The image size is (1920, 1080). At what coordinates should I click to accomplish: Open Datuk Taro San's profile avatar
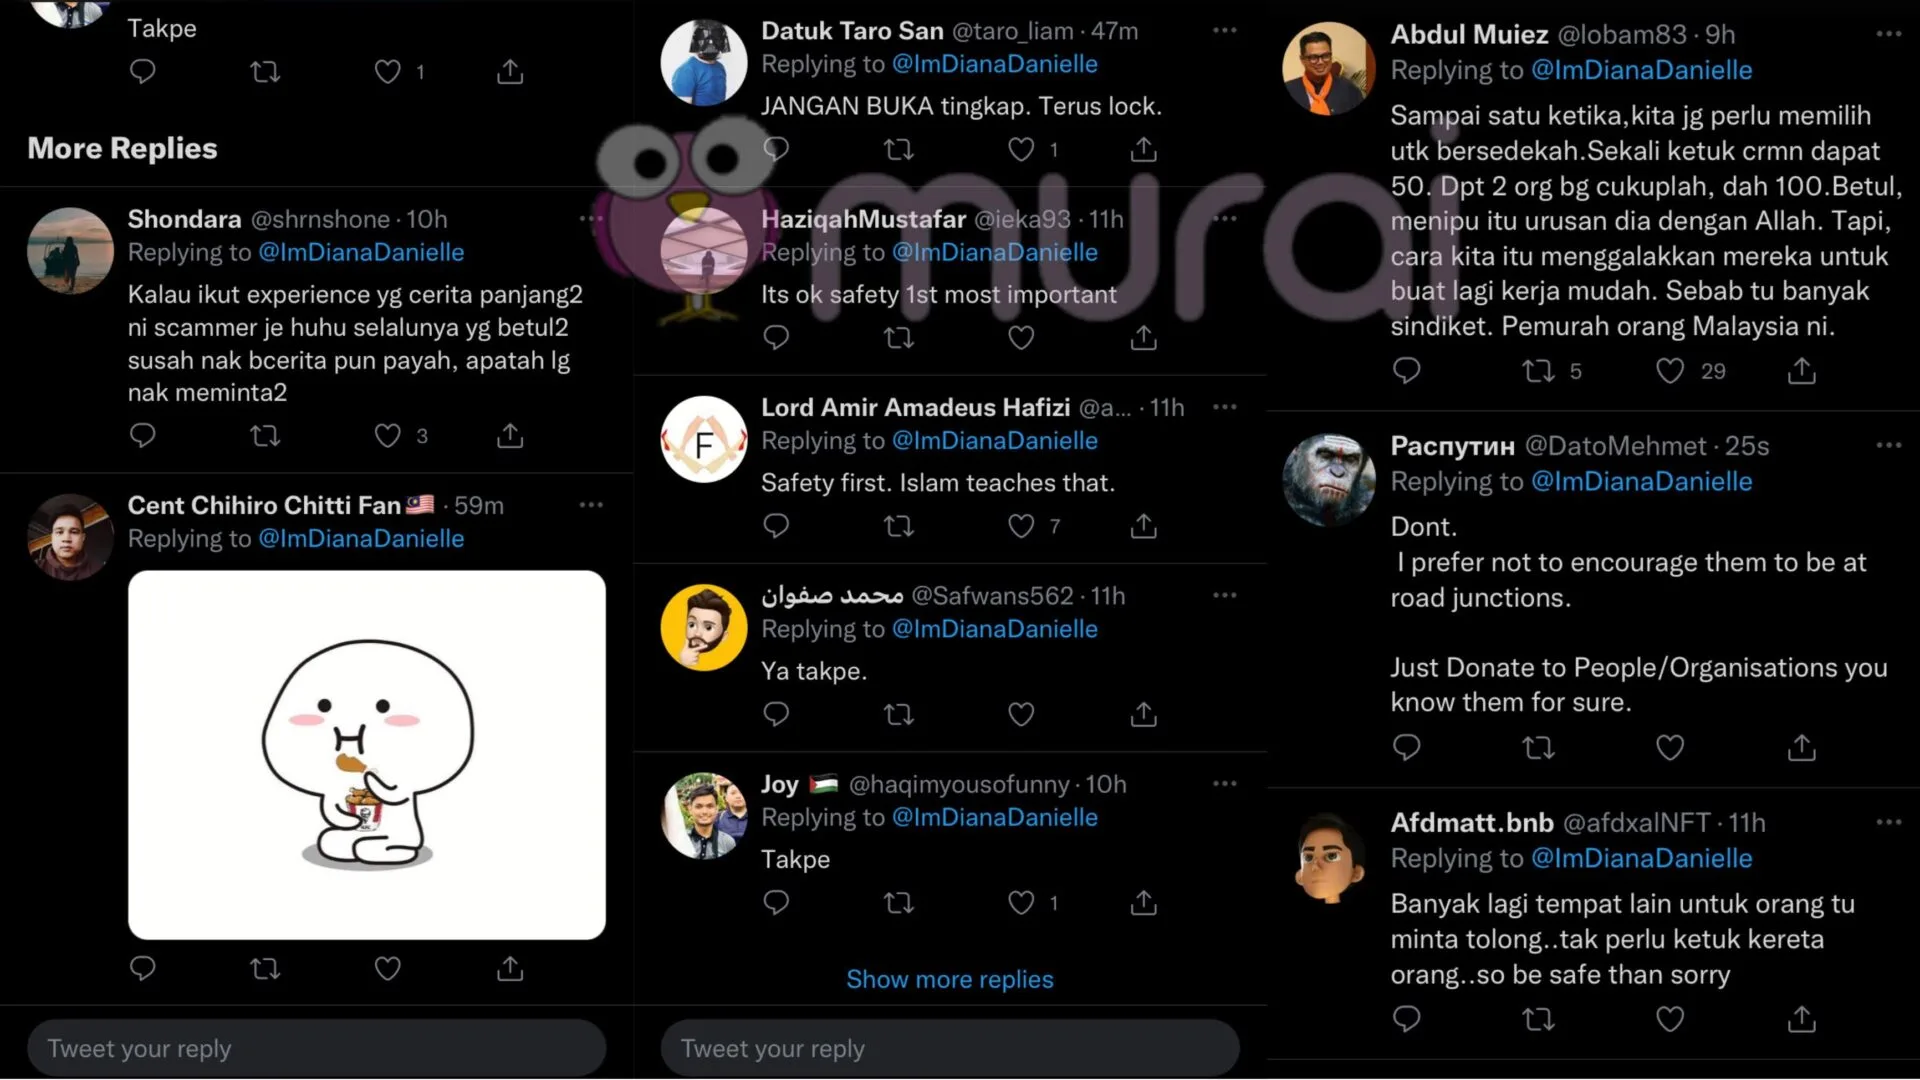(x=704, y=62)
